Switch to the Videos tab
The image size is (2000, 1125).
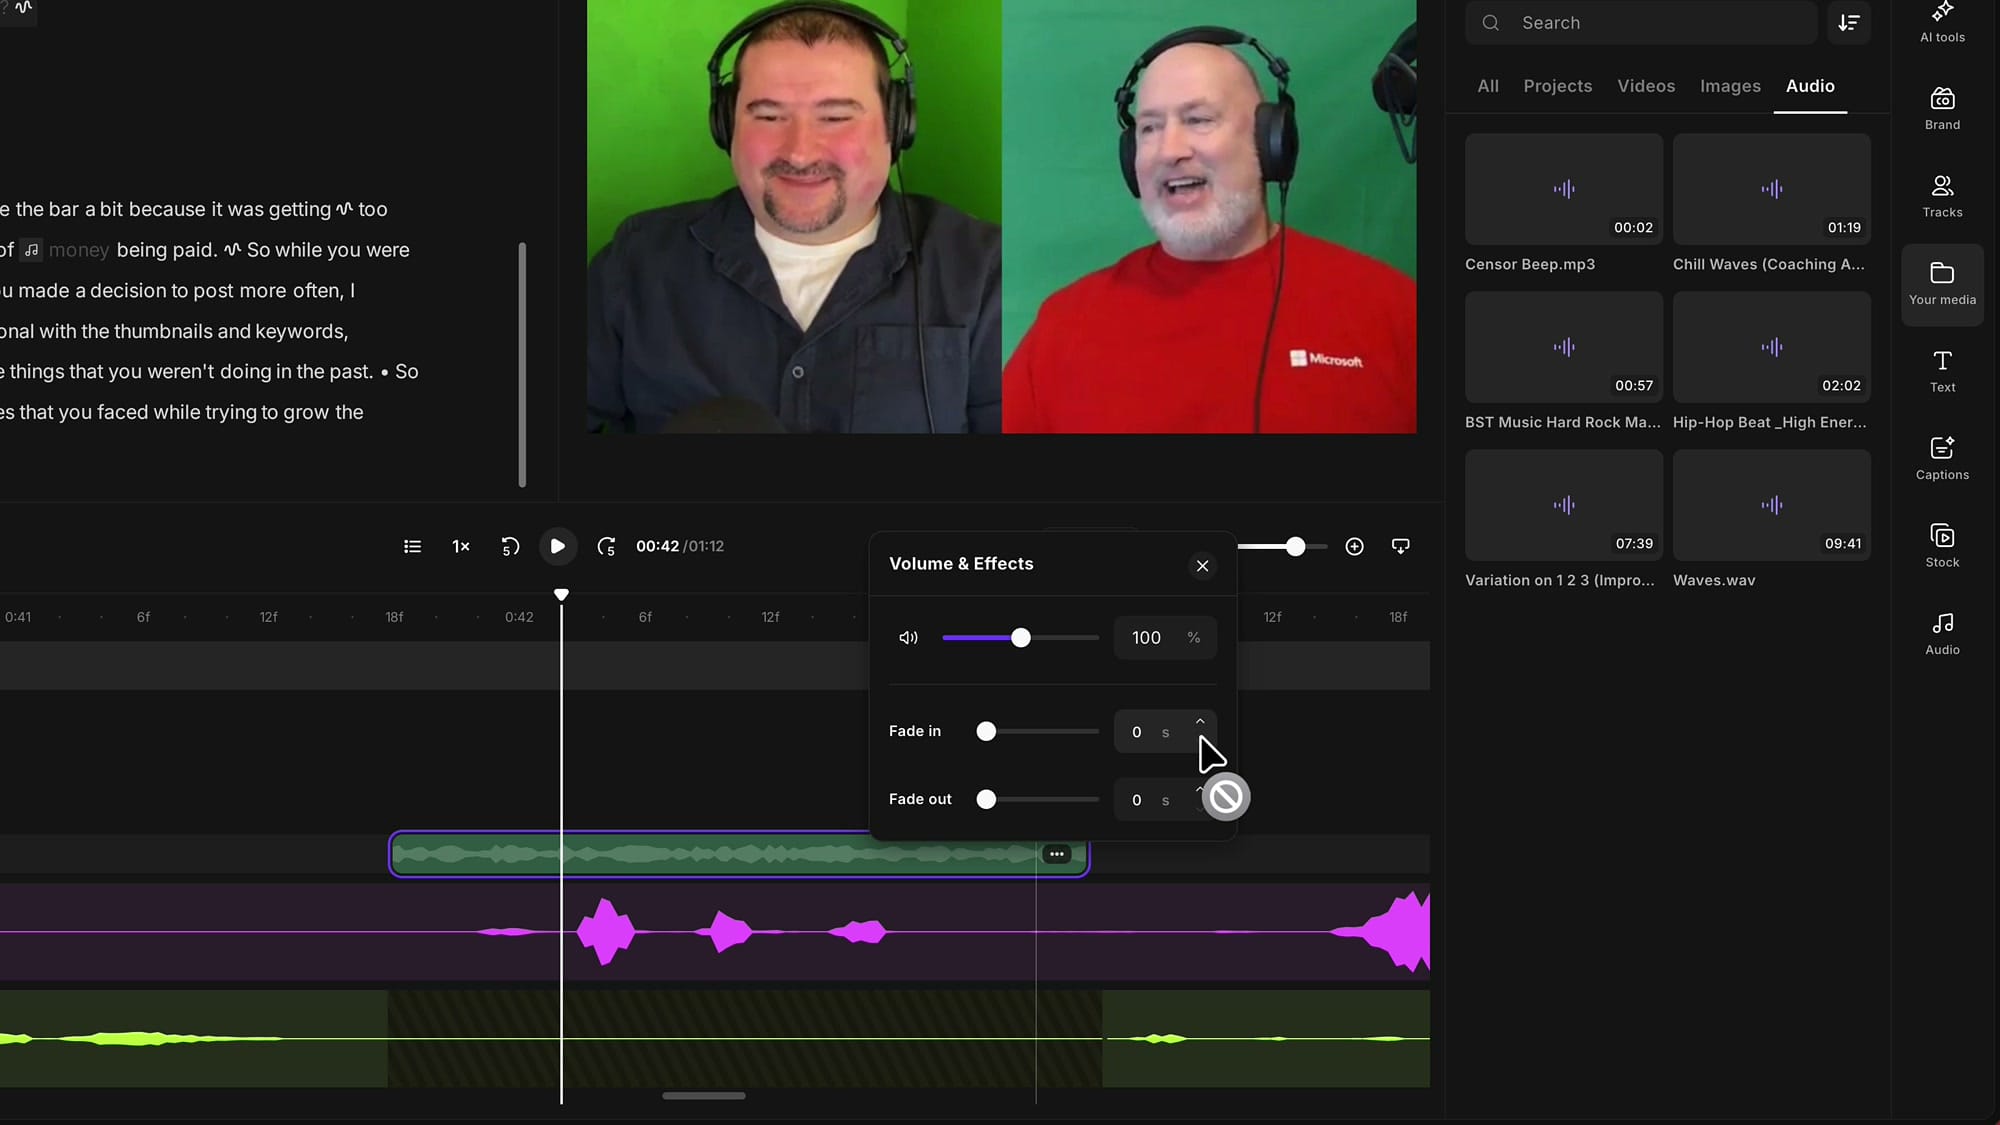1646,86
